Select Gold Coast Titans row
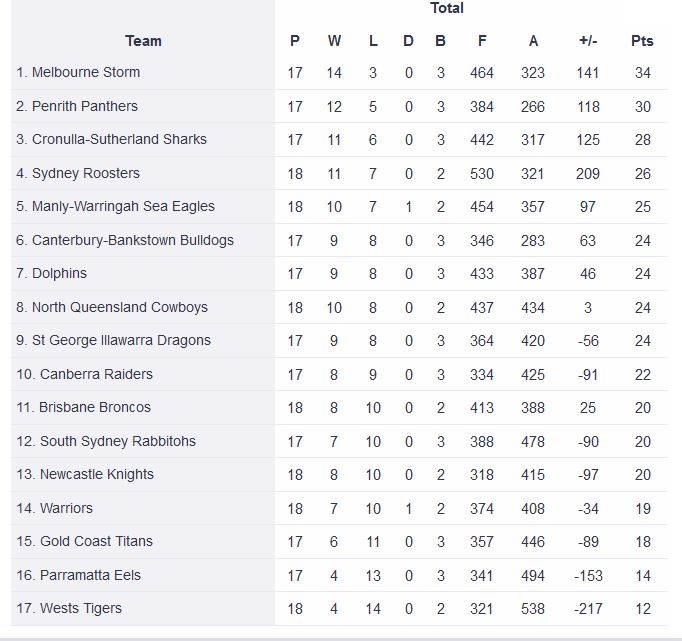Image resolution: width=682 pixels, height=641 pixels. tap(339, 541)
